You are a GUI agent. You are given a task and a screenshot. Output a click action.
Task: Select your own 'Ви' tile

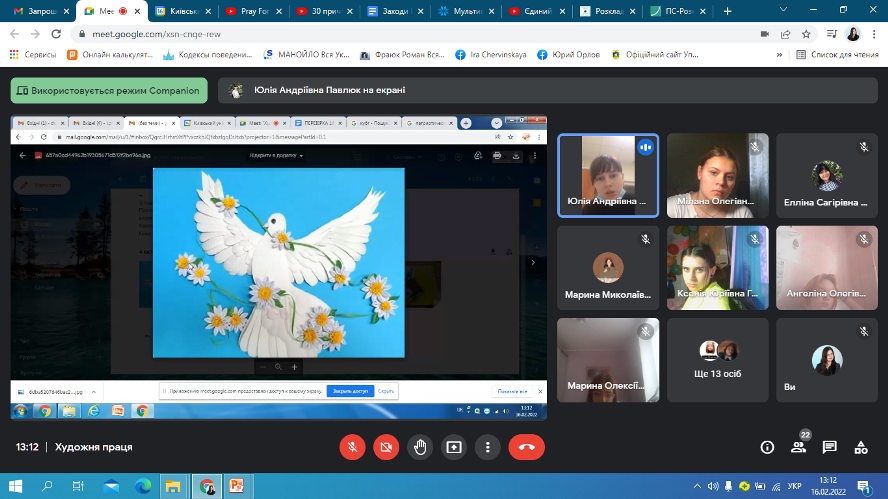click(x=827, y=360)
